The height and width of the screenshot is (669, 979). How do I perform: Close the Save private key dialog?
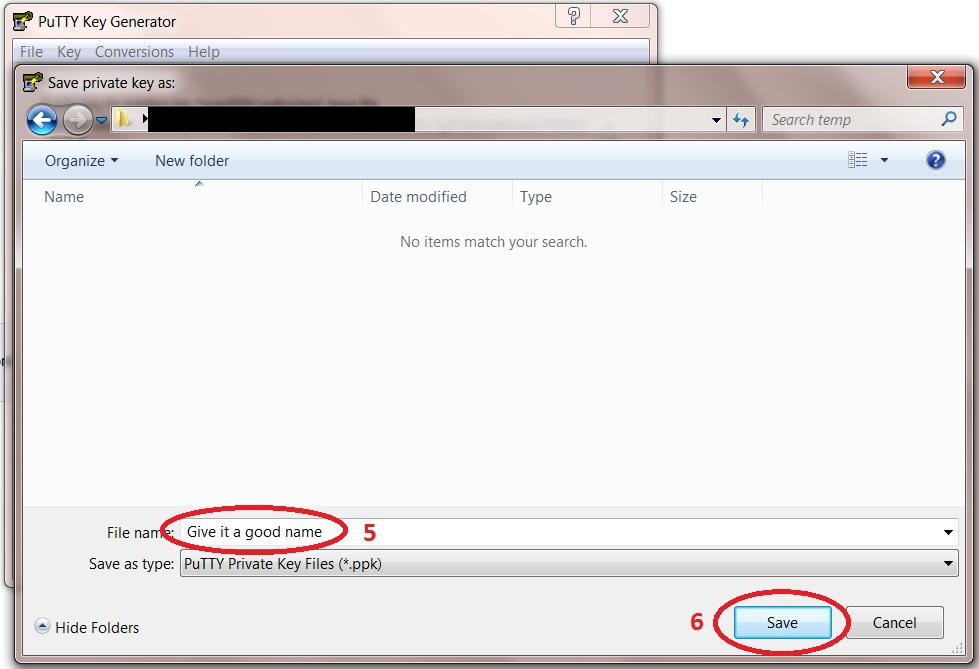click(937, 77)
